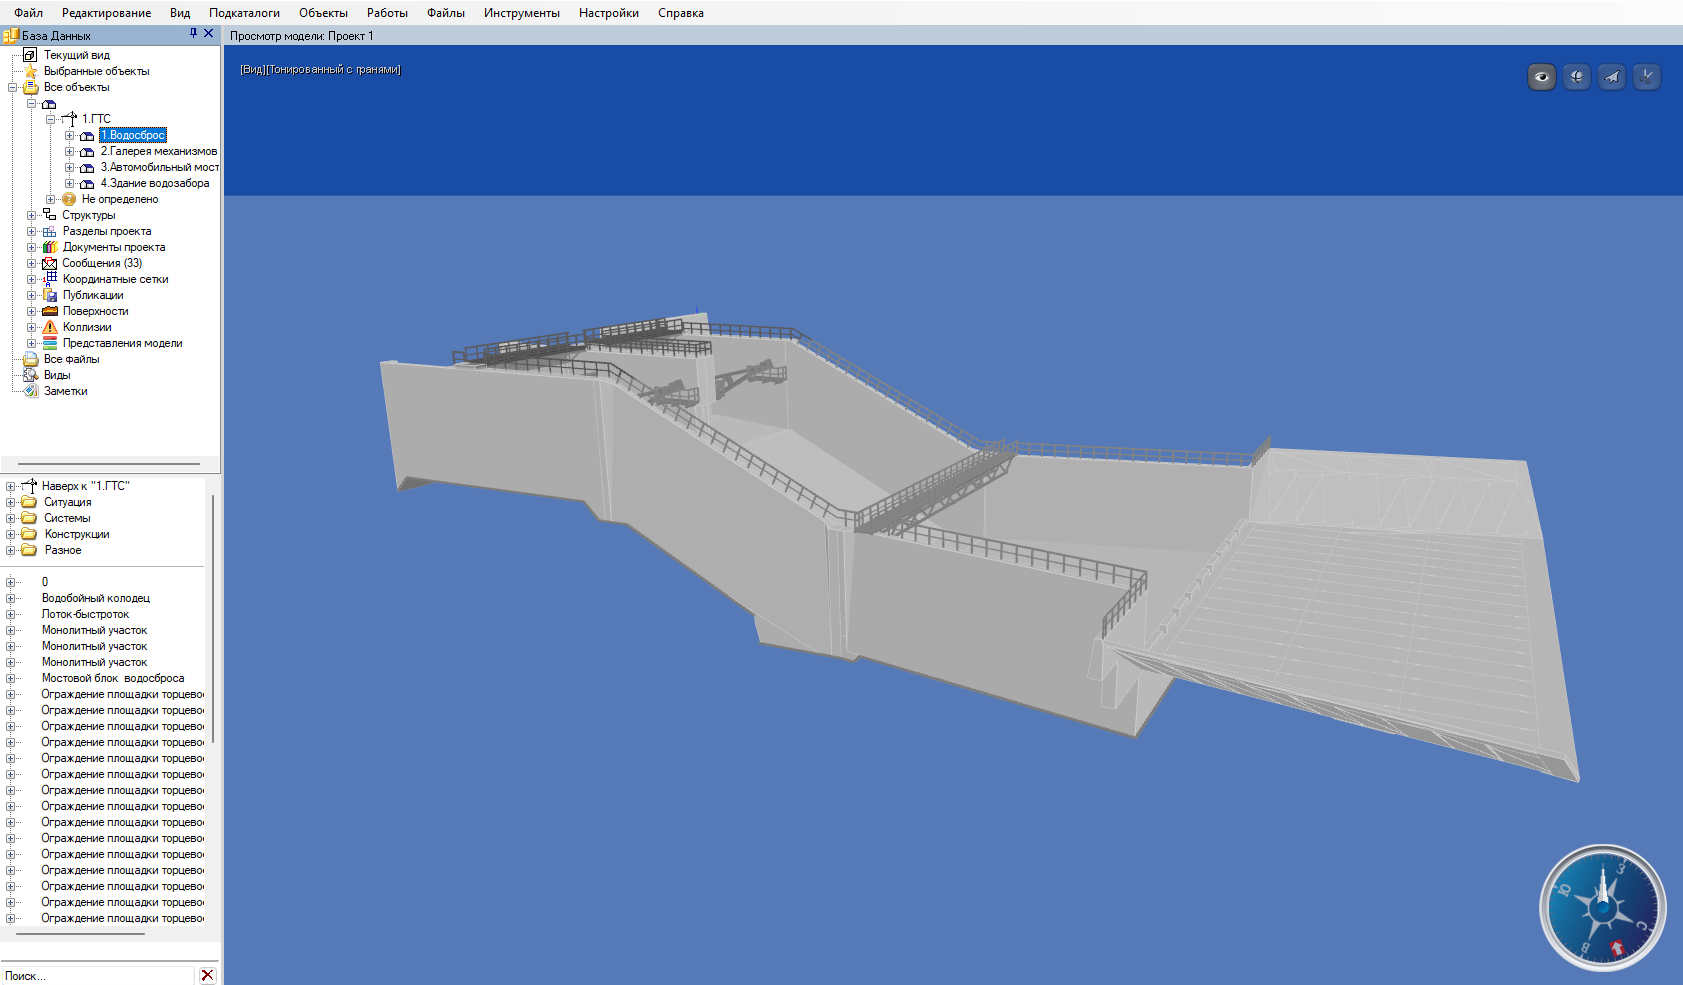
Task: Click the Коллизии warning triangle icon
Action: coord(50,327)
